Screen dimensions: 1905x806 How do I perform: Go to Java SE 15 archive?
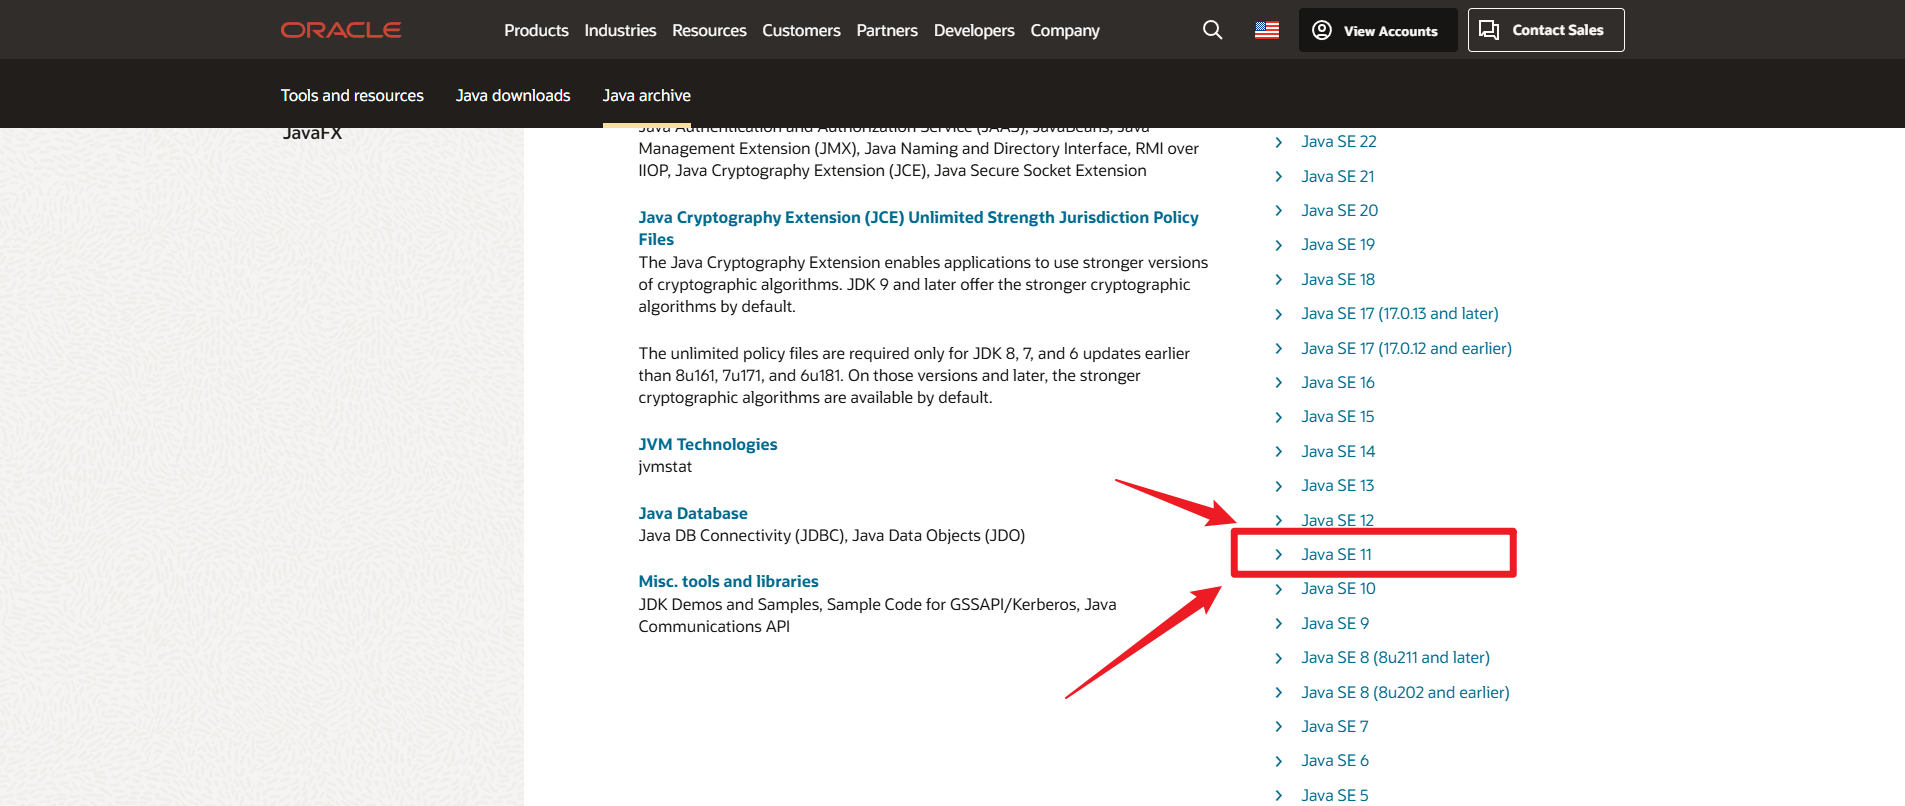coord(1338,416)
